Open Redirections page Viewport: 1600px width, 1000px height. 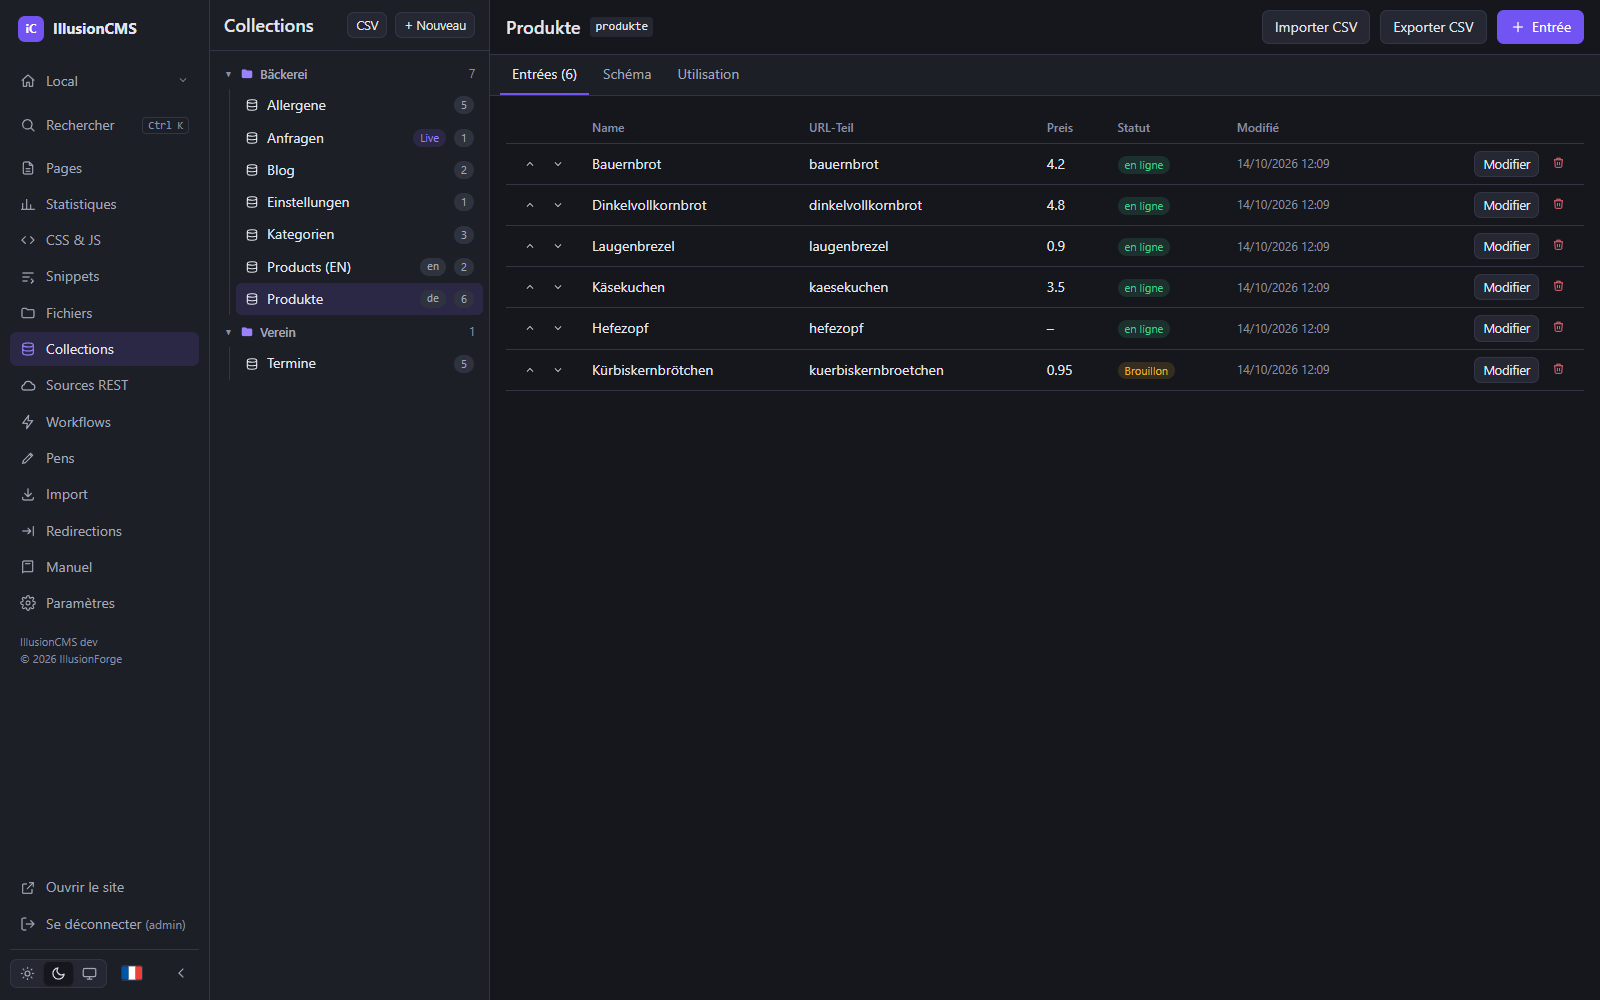click(x=104, y=531)
